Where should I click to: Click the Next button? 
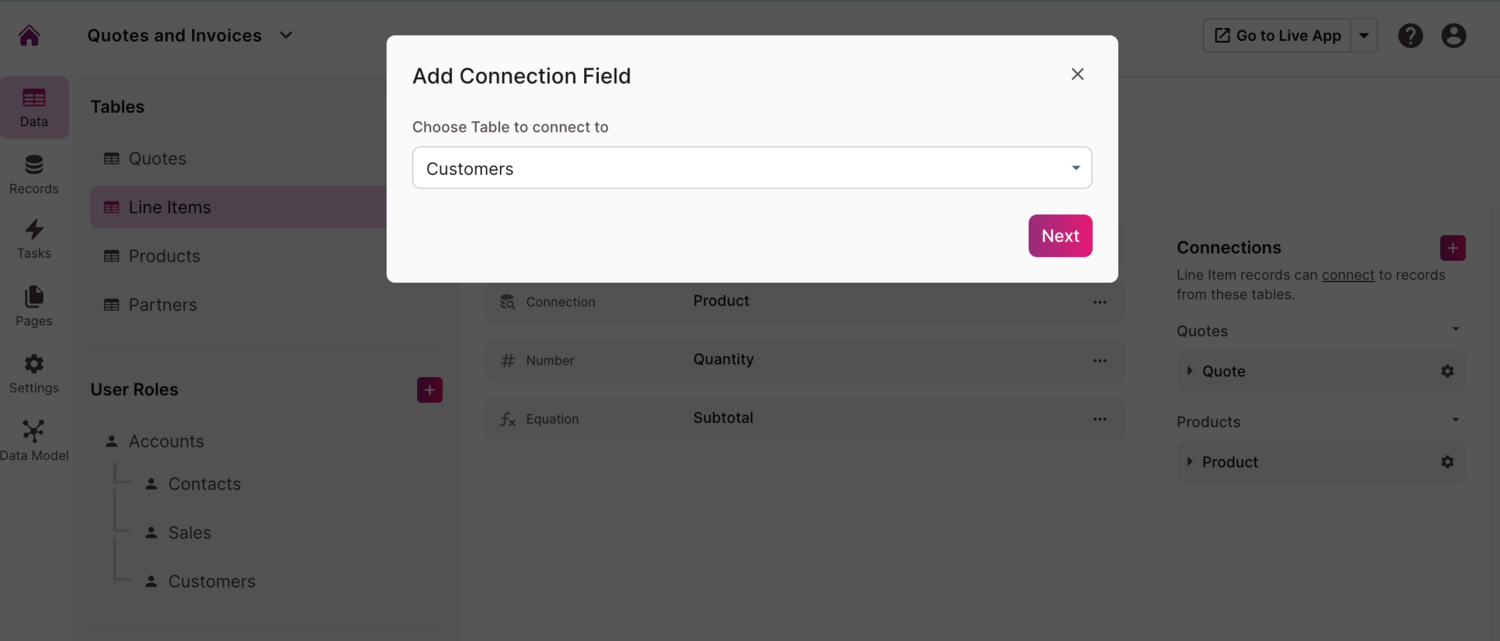coord(1060,236)
